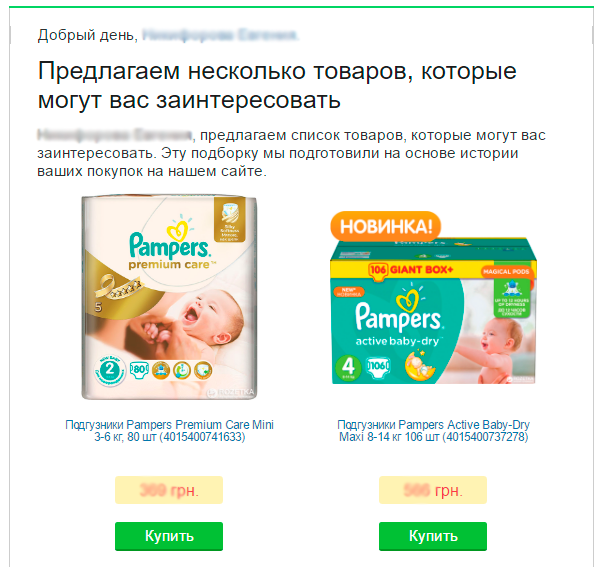Click the size 2 badge on Premium Care pack
Image resolution: width=607 pixels, height=567 pixels.
110,370
